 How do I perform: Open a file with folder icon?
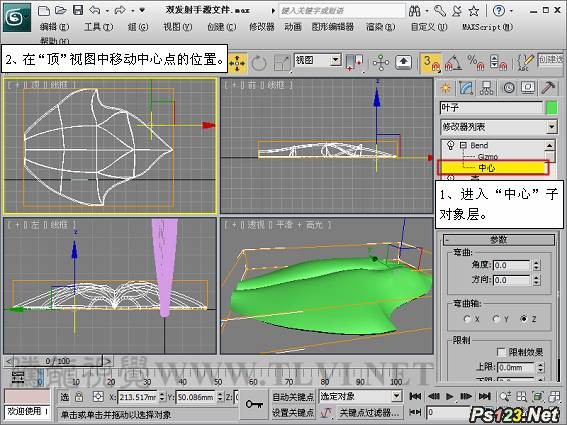[x=60, y=10]
